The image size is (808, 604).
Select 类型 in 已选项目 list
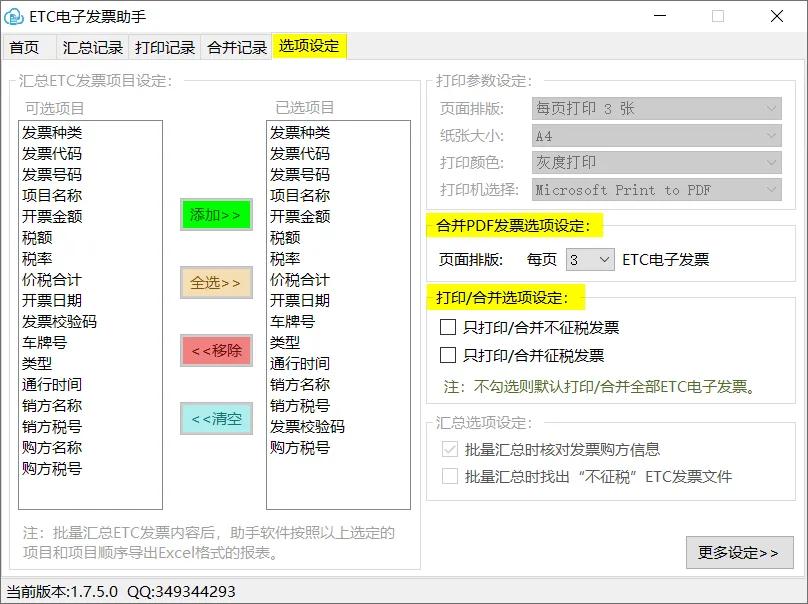coord(285,343)
